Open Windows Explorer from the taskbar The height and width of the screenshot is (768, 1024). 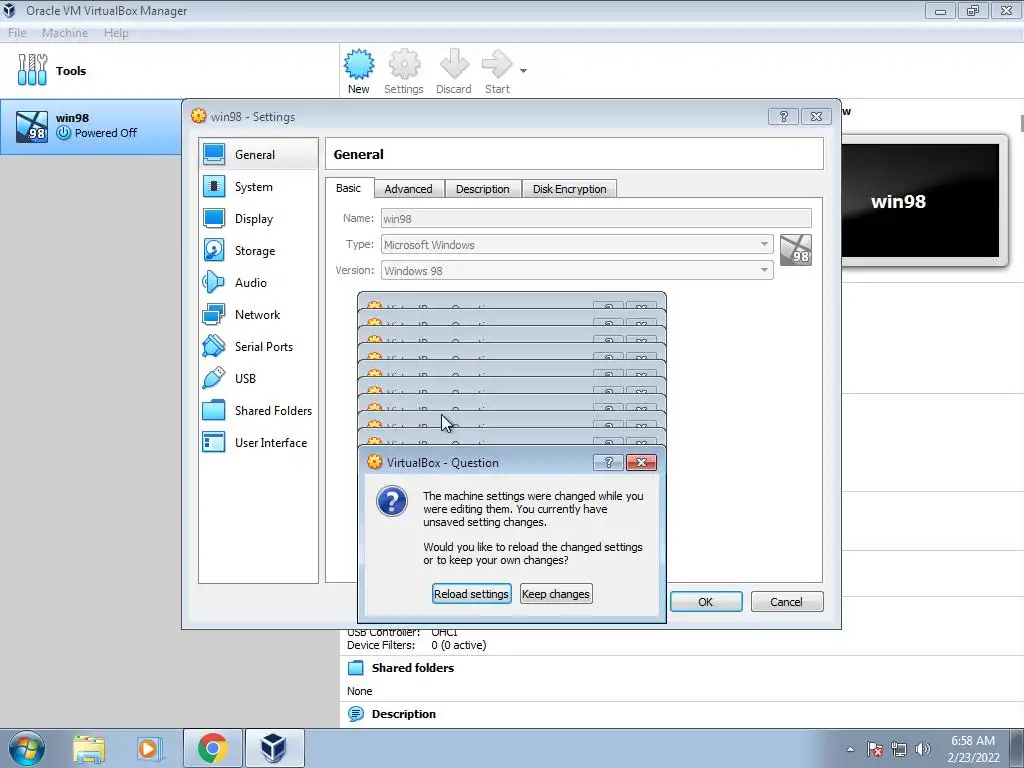(x=89, y=749)
